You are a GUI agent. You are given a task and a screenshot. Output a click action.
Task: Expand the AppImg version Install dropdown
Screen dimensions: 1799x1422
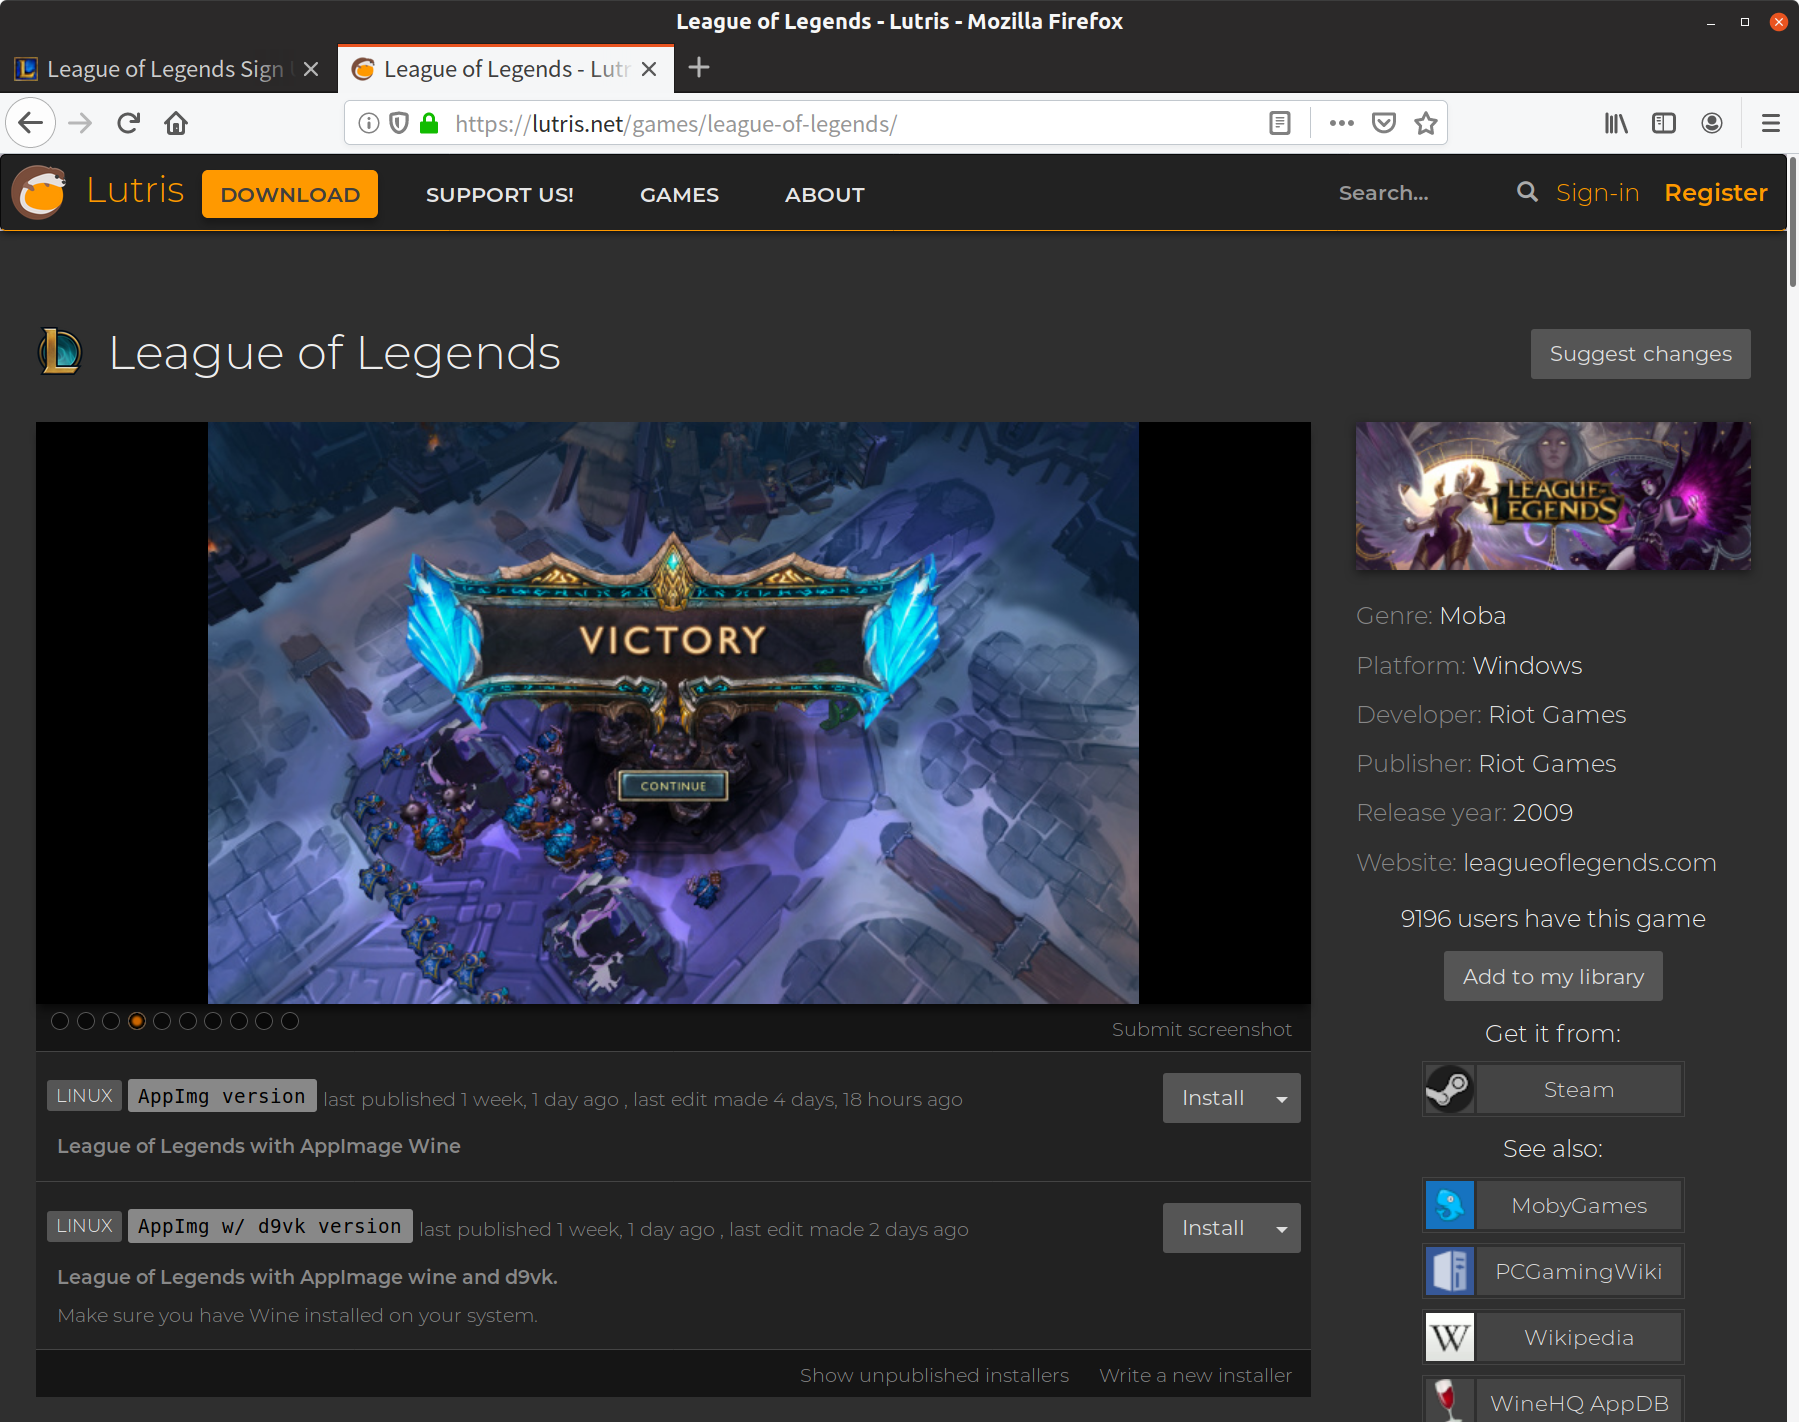(1281, 1097)
